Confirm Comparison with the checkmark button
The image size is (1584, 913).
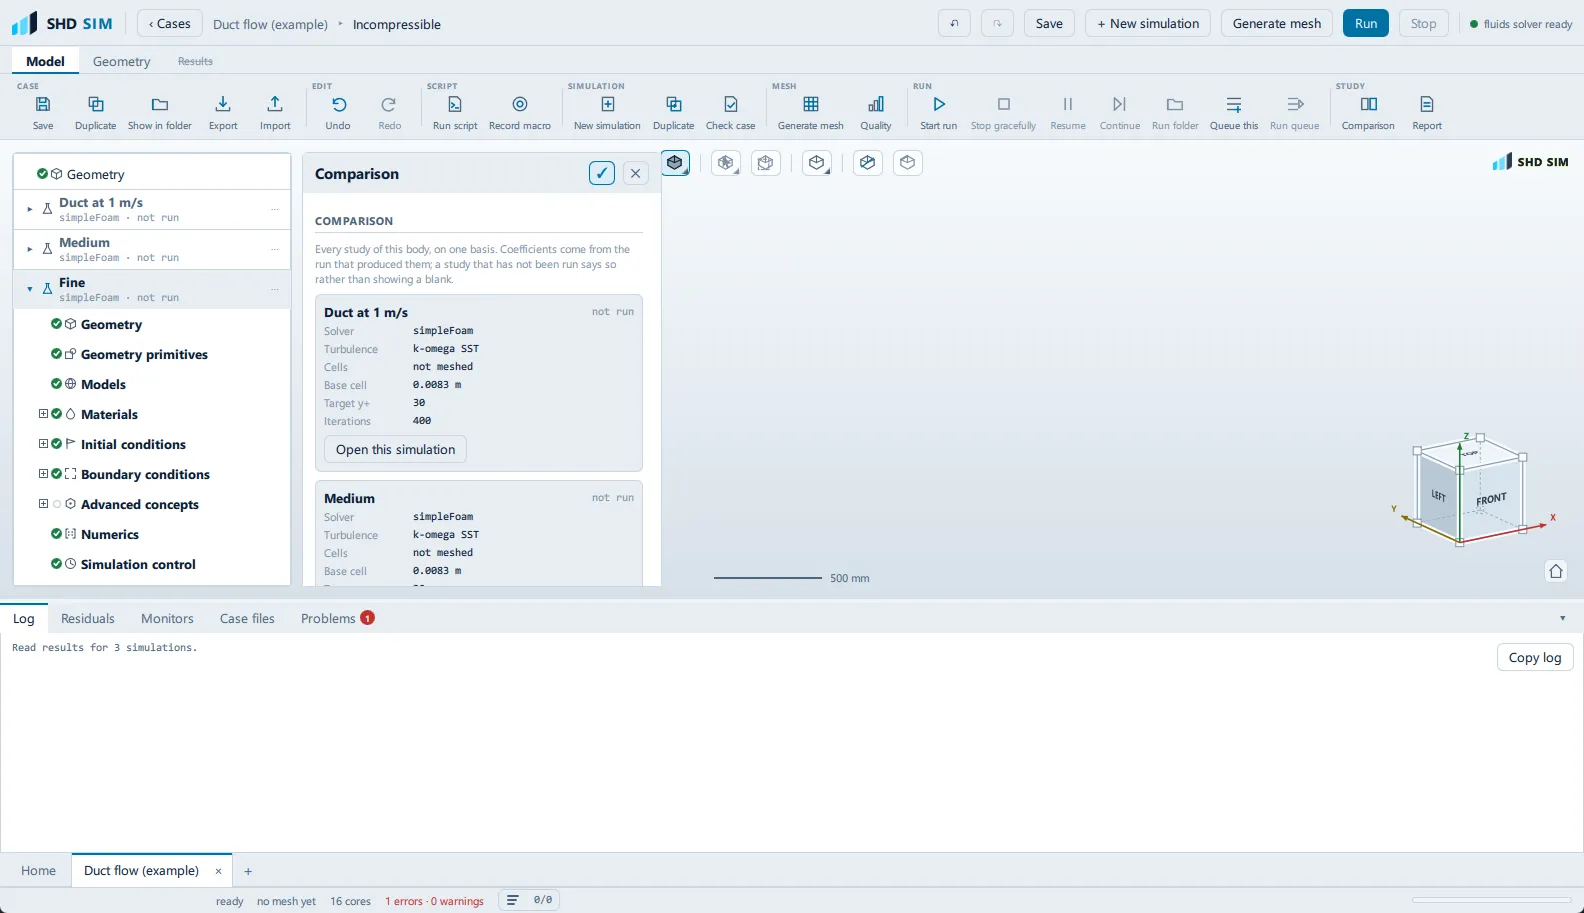pos(602,173)
